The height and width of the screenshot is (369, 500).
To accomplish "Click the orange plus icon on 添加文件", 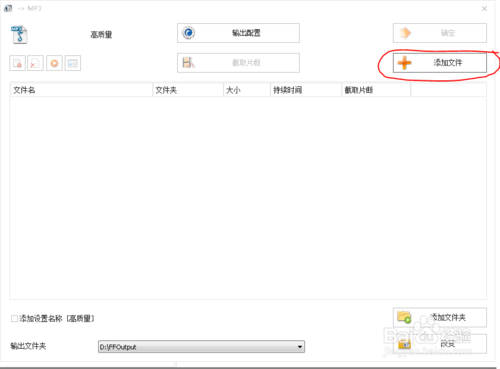I will click(x=405, y=63).
